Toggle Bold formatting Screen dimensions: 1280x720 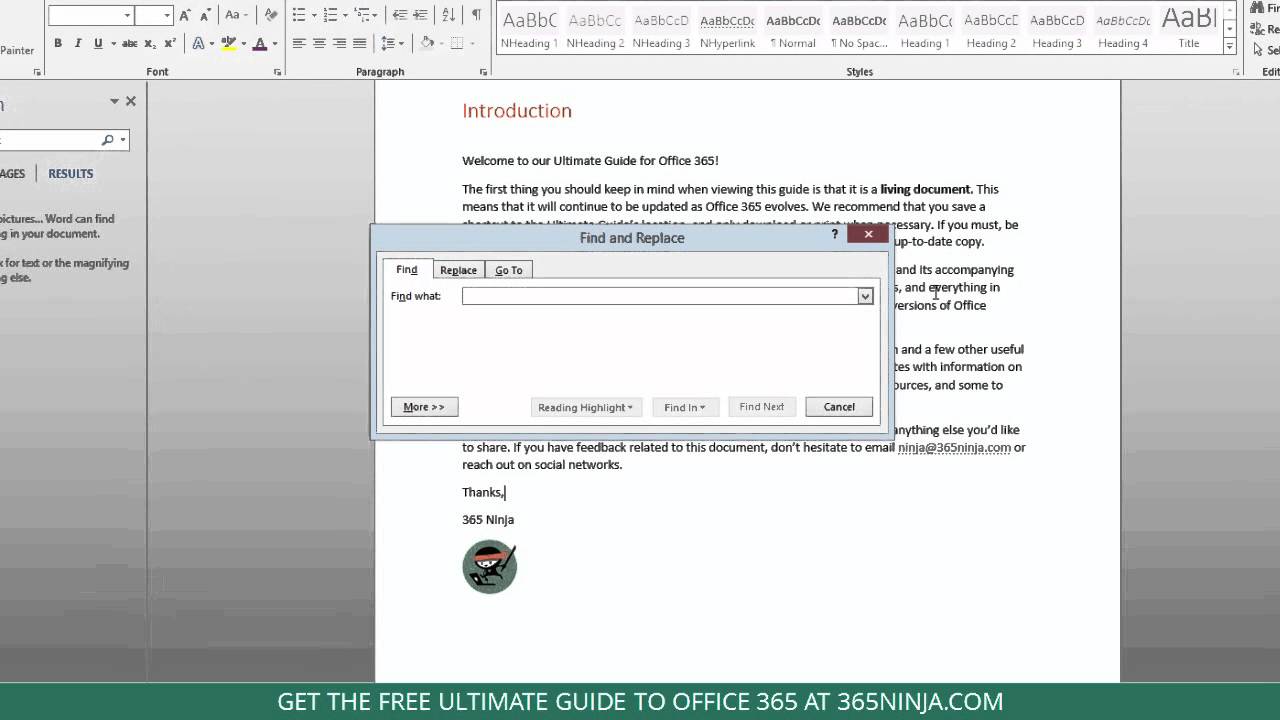tap(58, 43)
